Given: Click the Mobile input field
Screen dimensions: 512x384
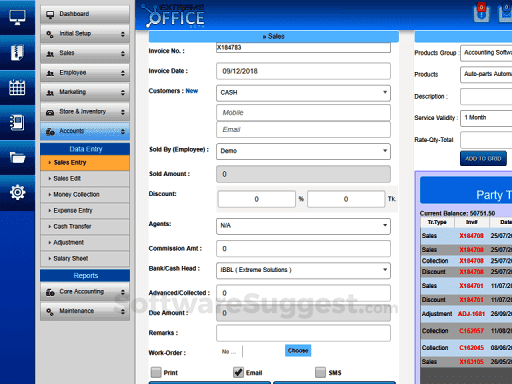Looking at the screenshot, I should 303,113.
